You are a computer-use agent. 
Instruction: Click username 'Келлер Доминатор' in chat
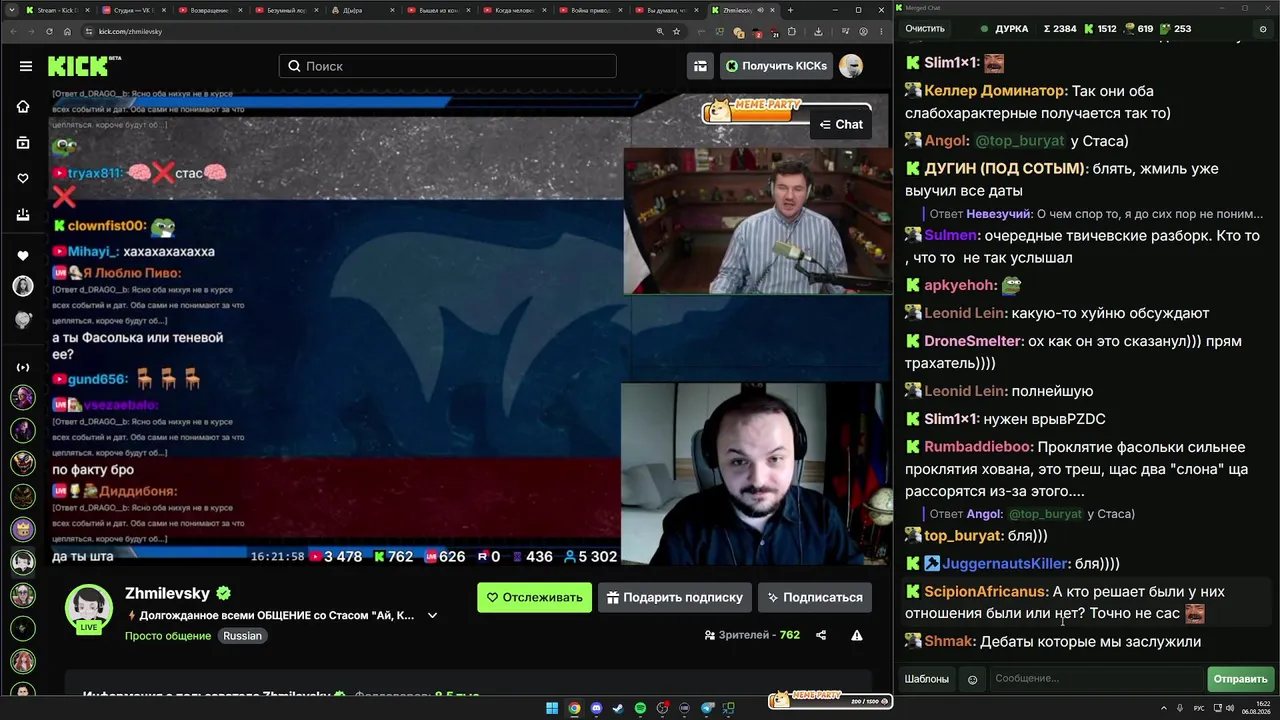[x=995, y=91]
